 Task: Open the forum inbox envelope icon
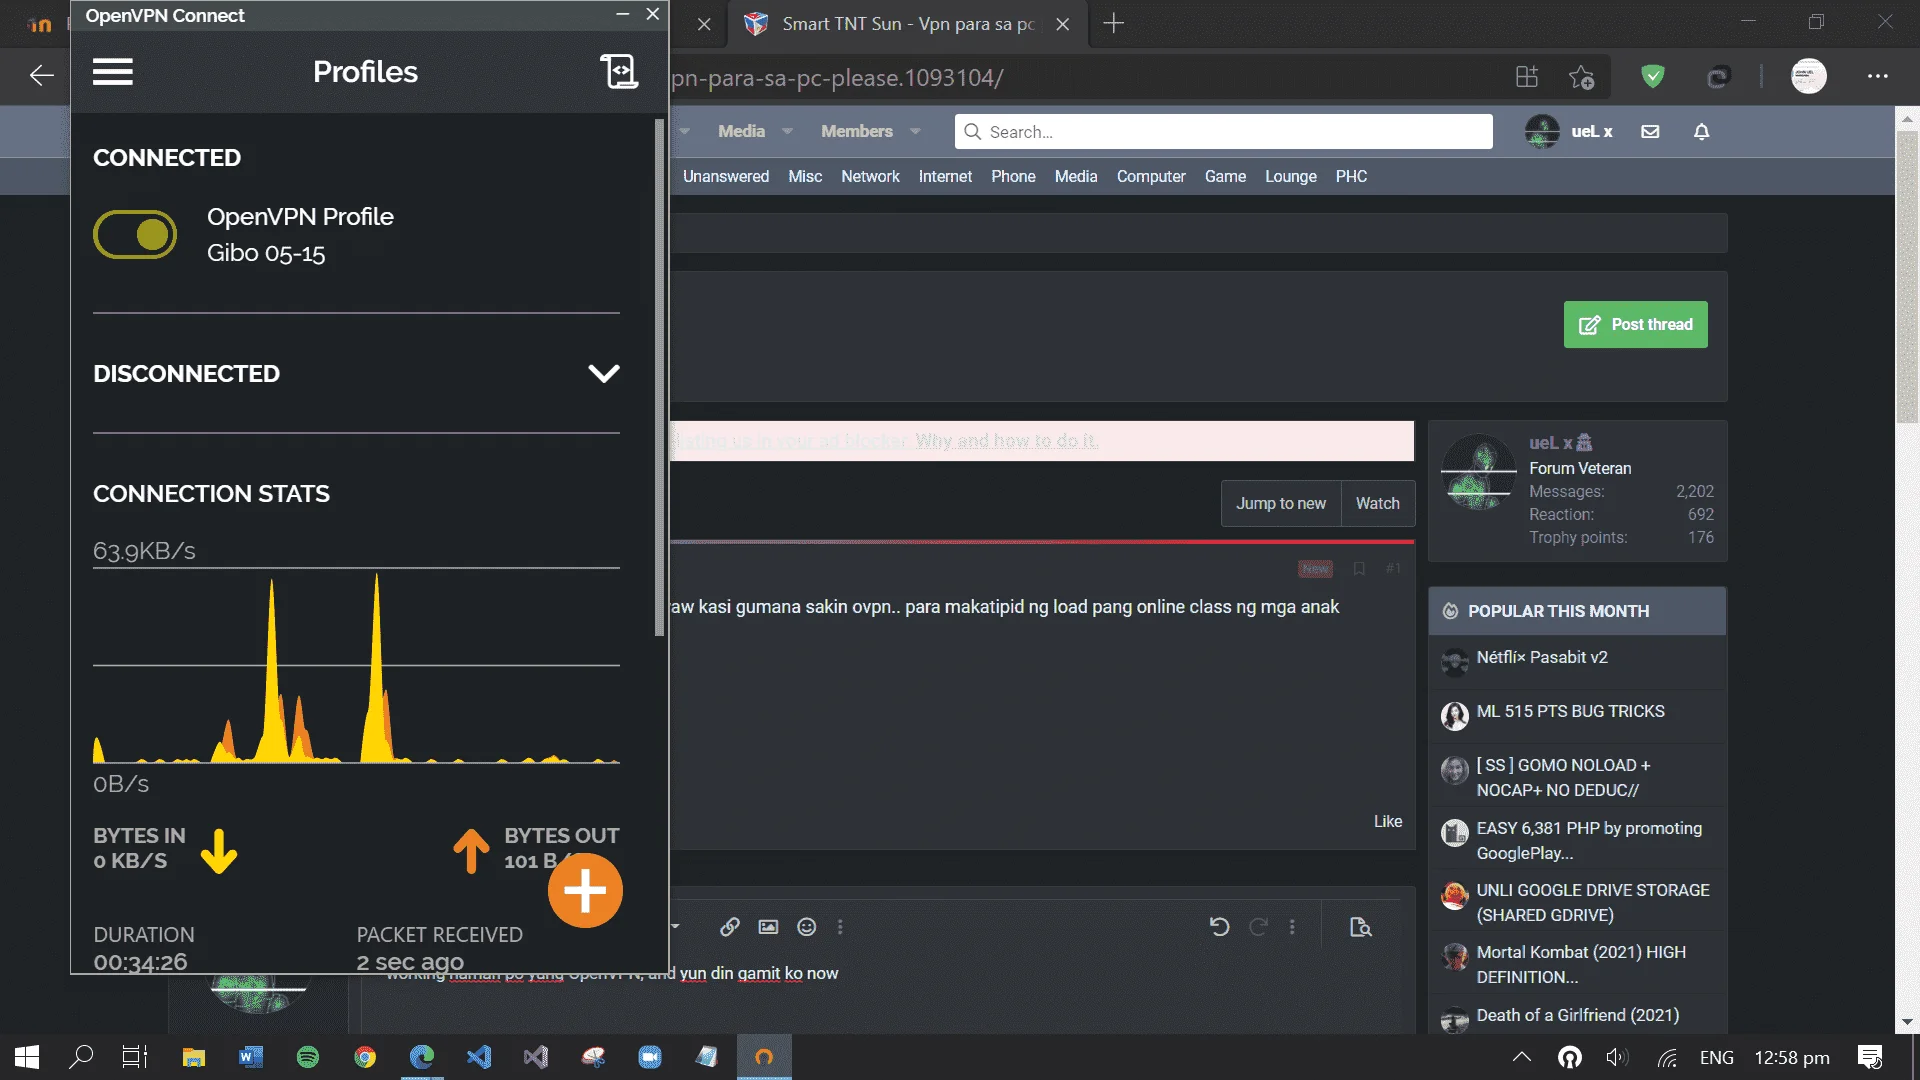point(1650,131)
